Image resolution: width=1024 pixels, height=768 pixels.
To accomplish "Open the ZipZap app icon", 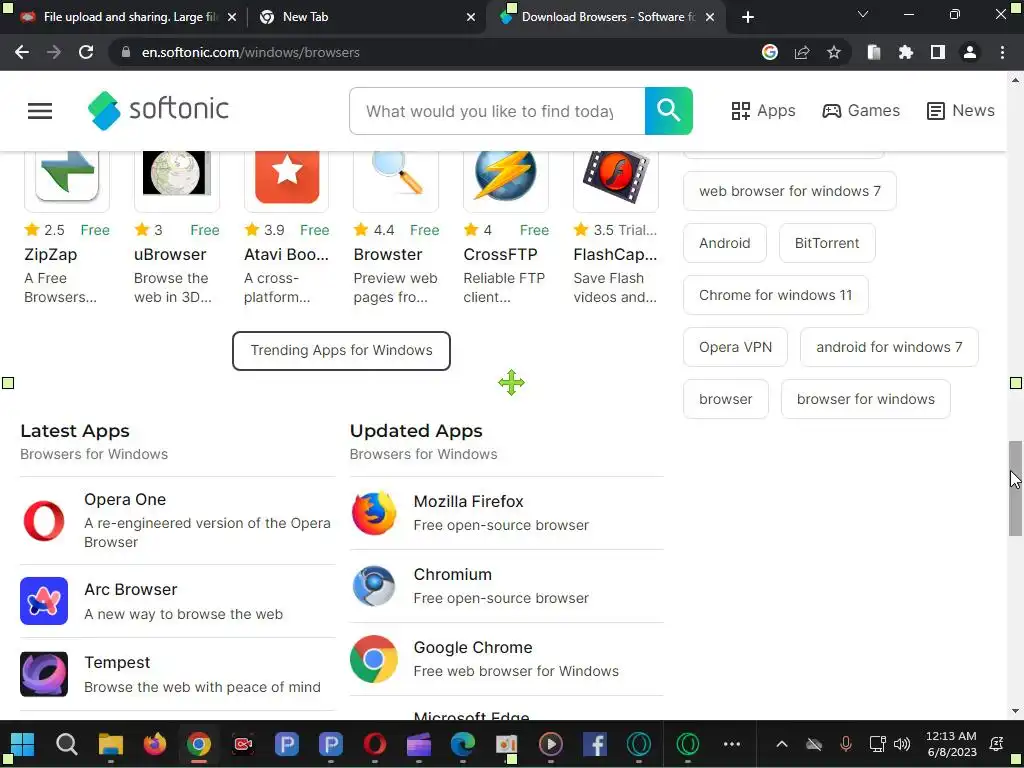I will [x=67, y=175].
